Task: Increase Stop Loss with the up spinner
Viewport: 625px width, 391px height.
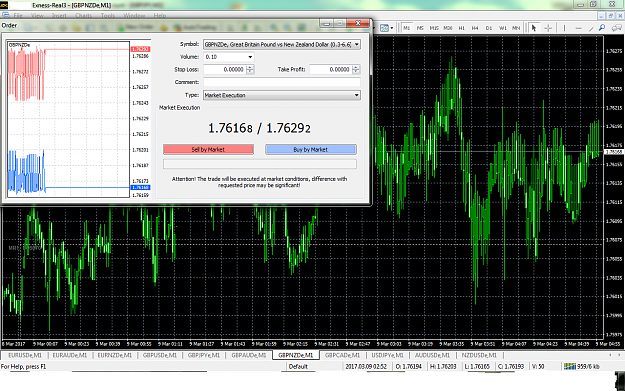Action: click(250, 67)
